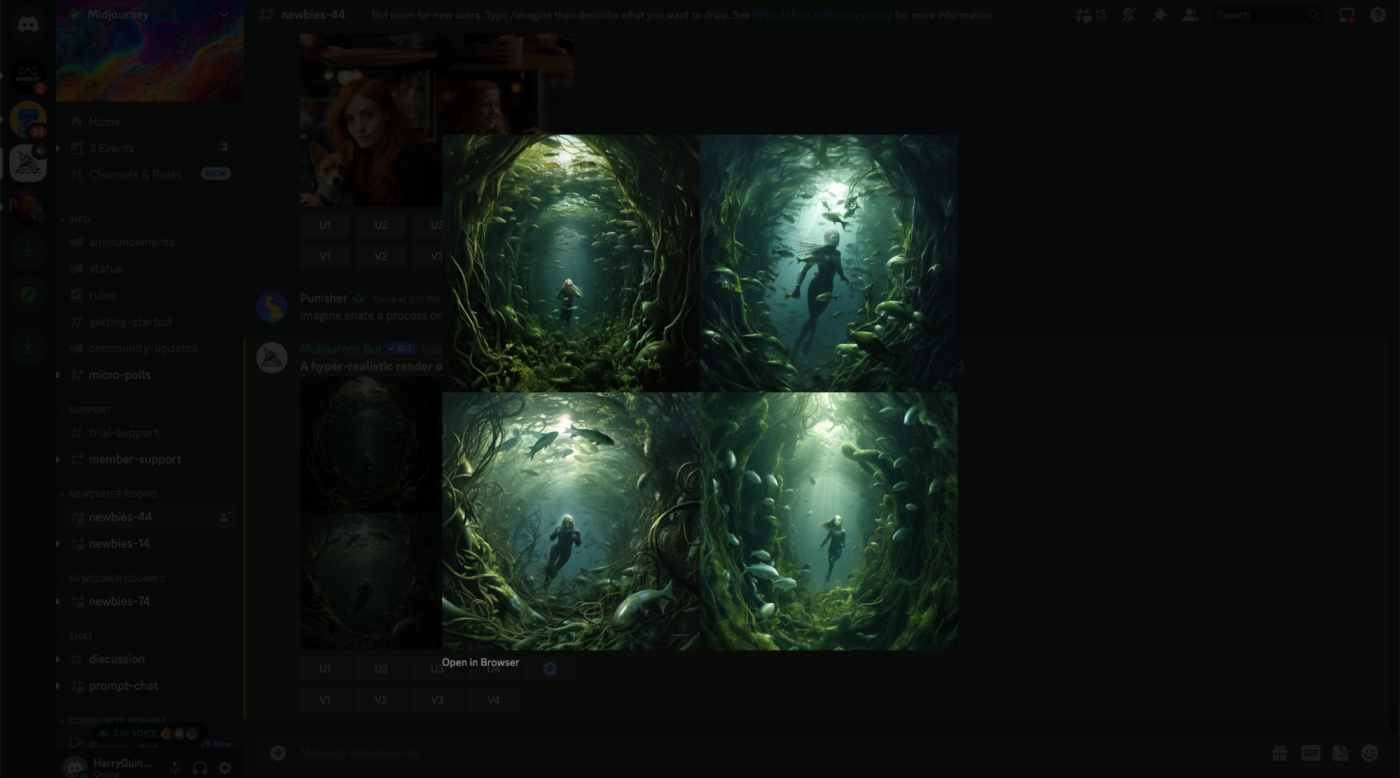This screenshot has height=778, width=1400.
Task: Click V1 under the underwater image grid
Action: coord(325,700)
